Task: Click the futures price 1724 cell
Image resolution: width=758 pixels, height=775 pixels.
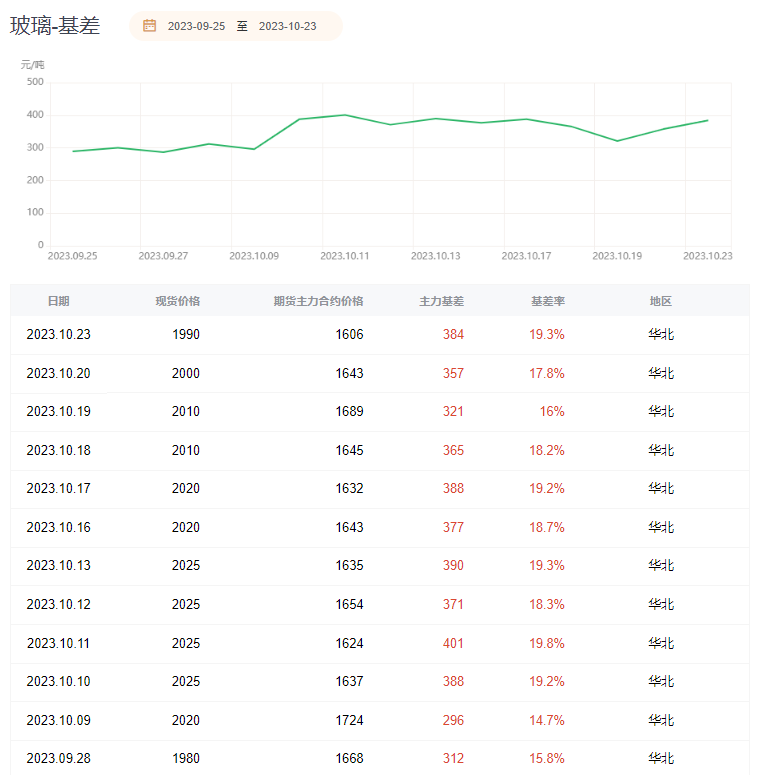Action: tap(349, 720)
